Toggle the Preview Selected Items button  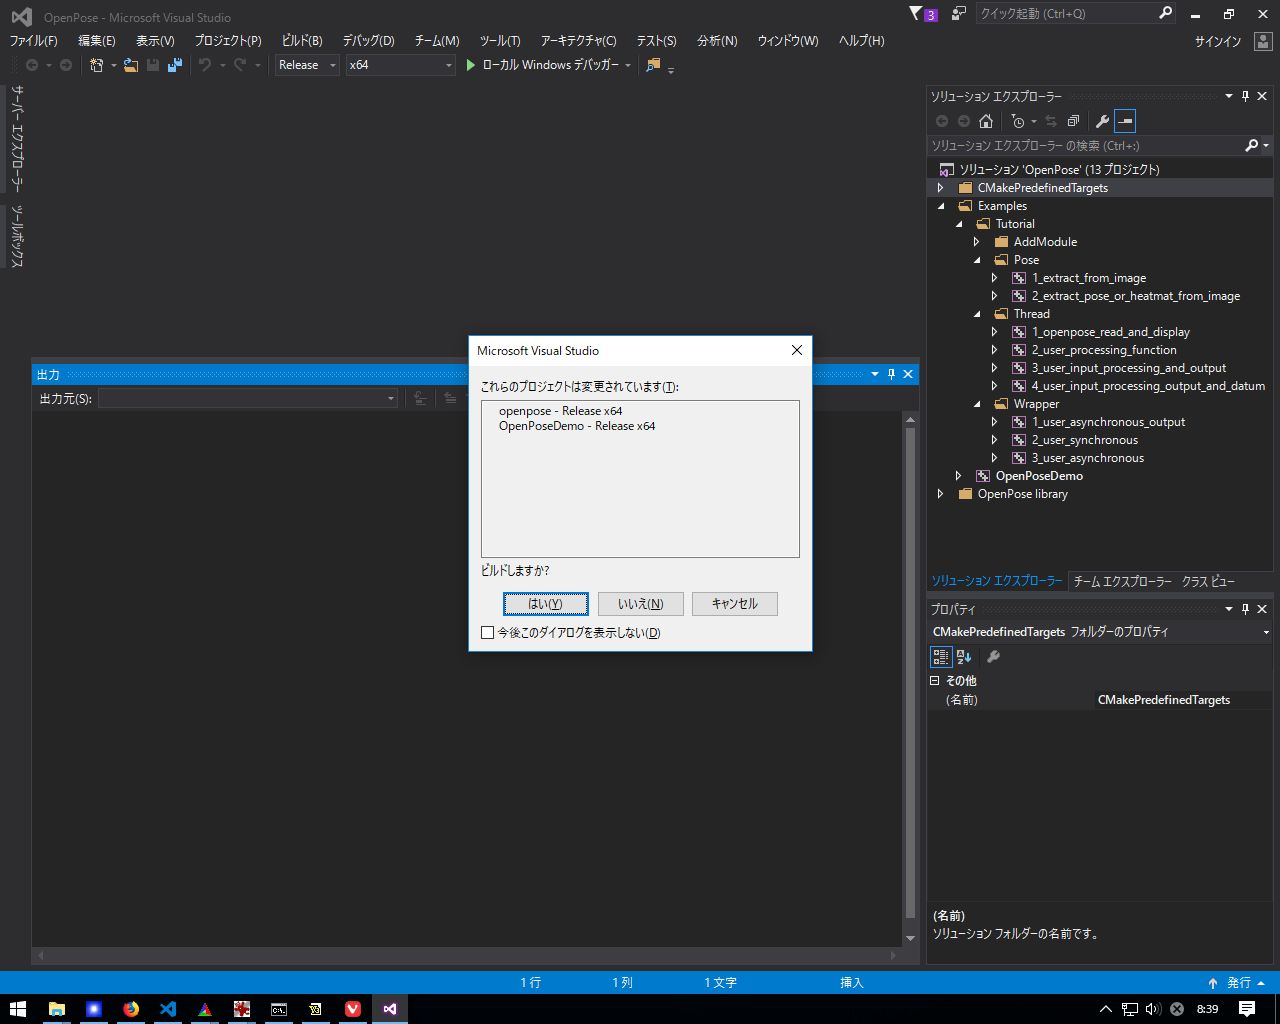[1125, 121]
